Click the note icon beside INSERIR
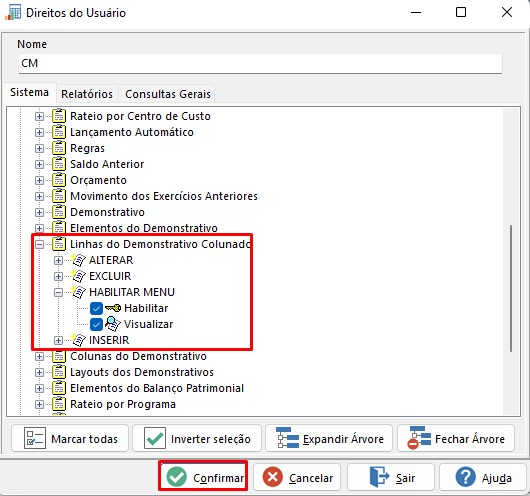 coord(78,340)
